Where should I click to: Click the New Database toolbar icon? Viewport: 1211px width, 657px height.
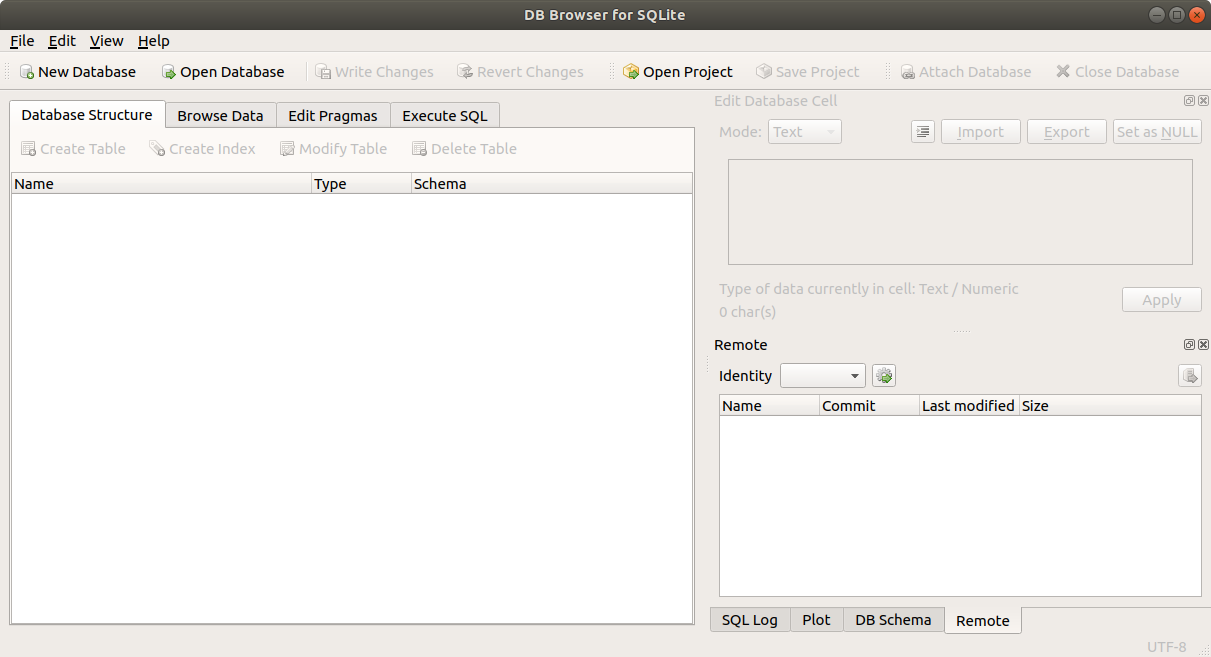click(27, 72)
